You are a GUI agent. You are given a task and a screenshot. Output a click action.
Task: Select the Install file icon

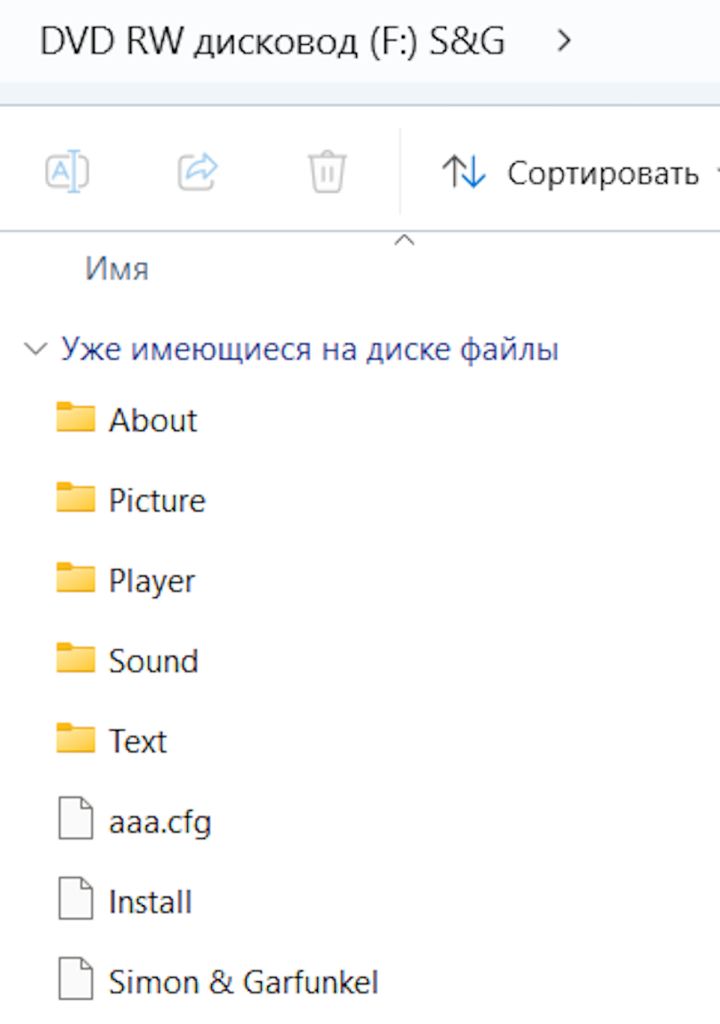point(76,898)
